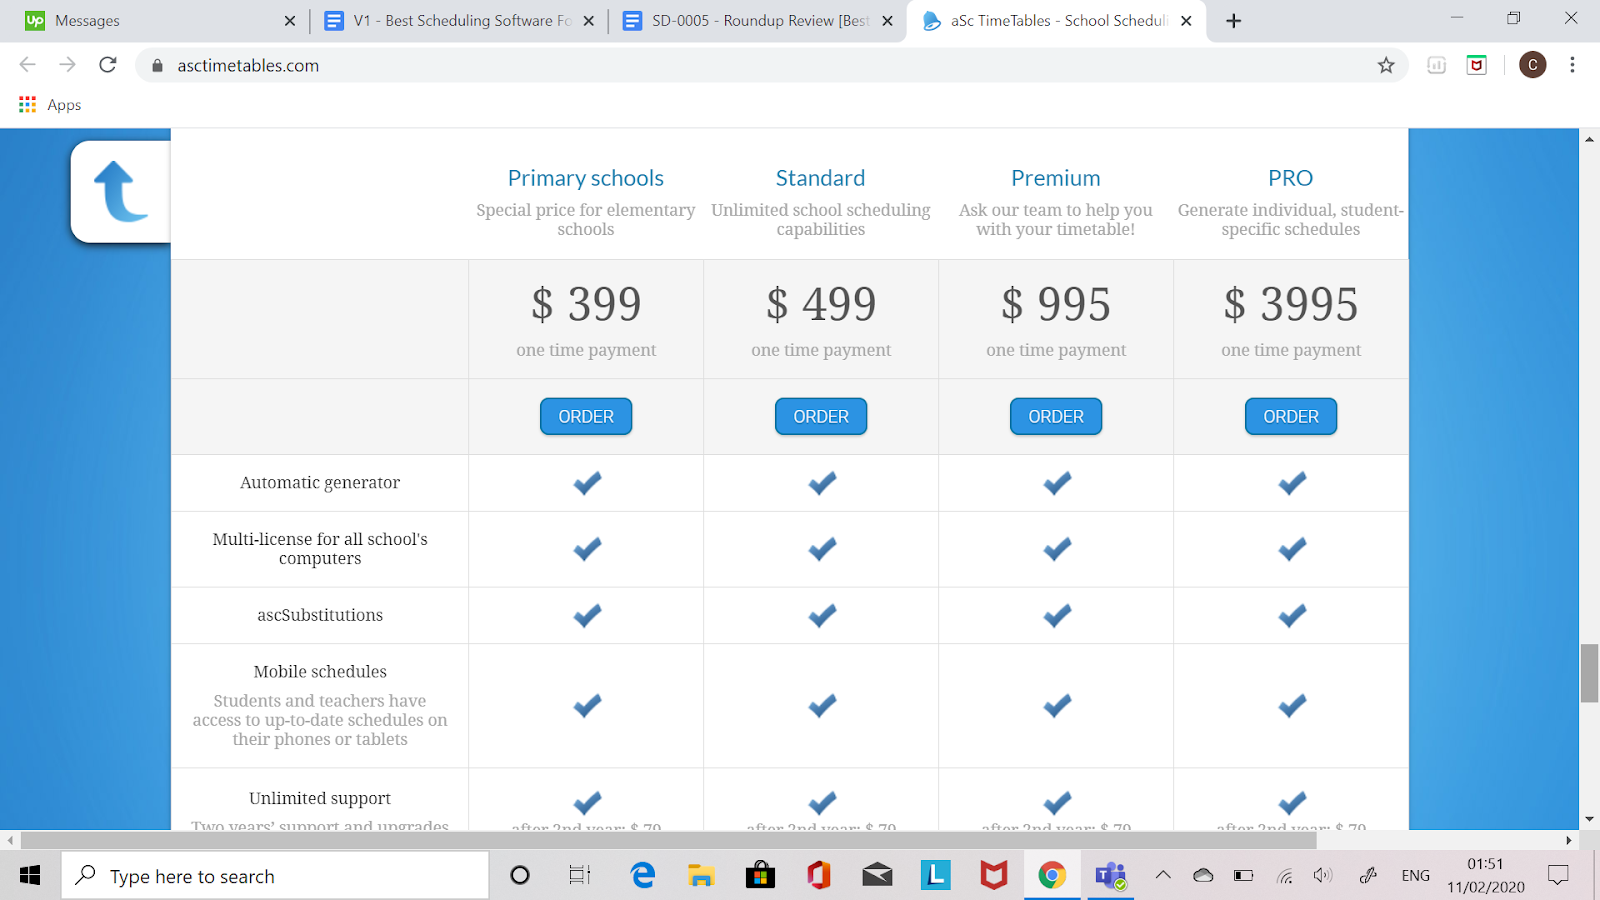Screen dimensions: 1600x900
Task: Open the McAfee browser extension icon
Action: point(1476,64)
